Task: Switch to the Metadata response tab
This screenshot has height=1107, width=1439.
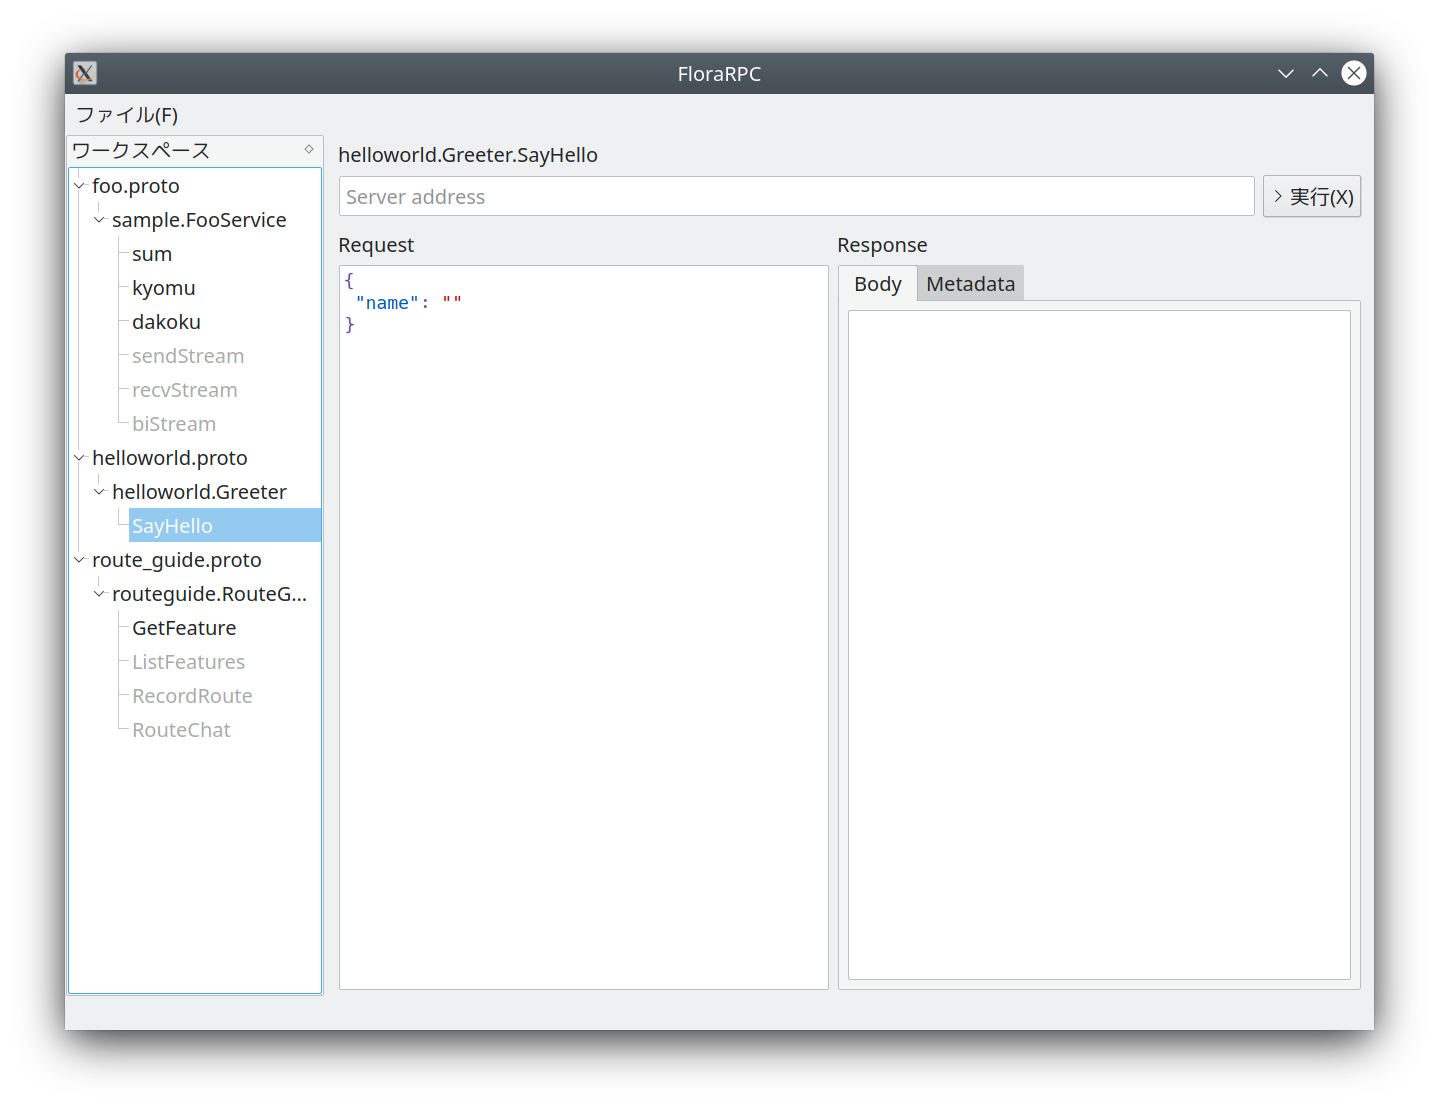Action: tap(970, 284)
